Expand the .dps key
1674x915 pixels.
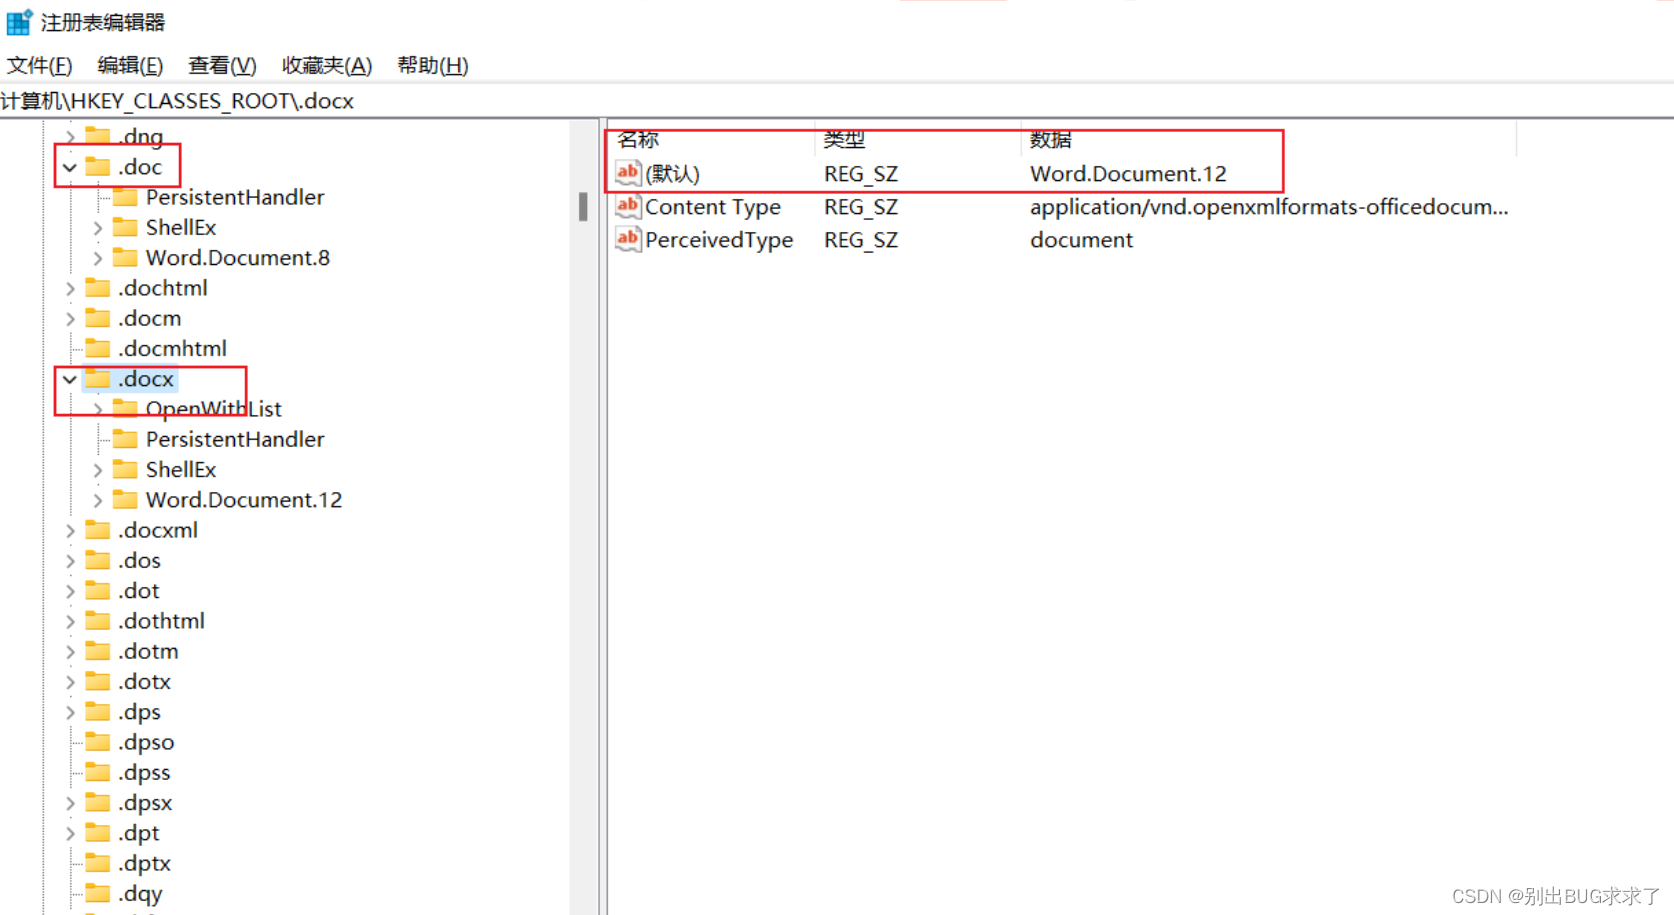click(x=70, y=712)
